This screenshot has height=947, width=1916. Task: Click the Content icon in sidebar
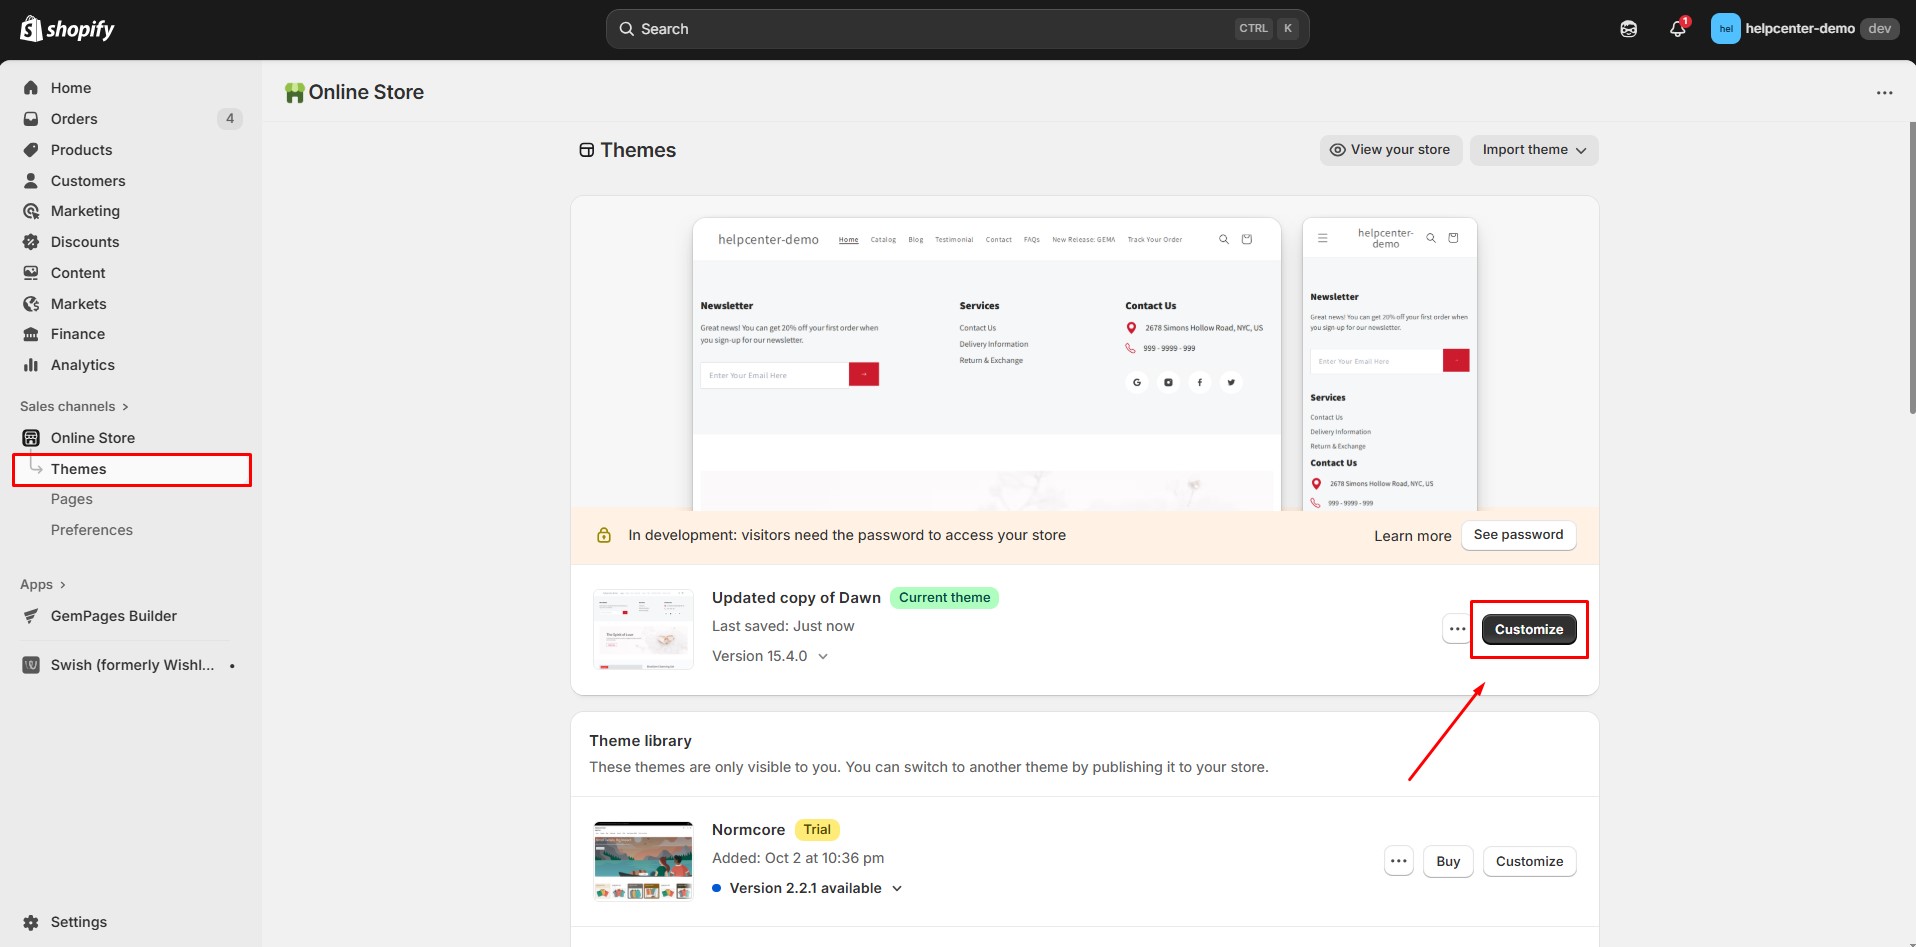31,273
